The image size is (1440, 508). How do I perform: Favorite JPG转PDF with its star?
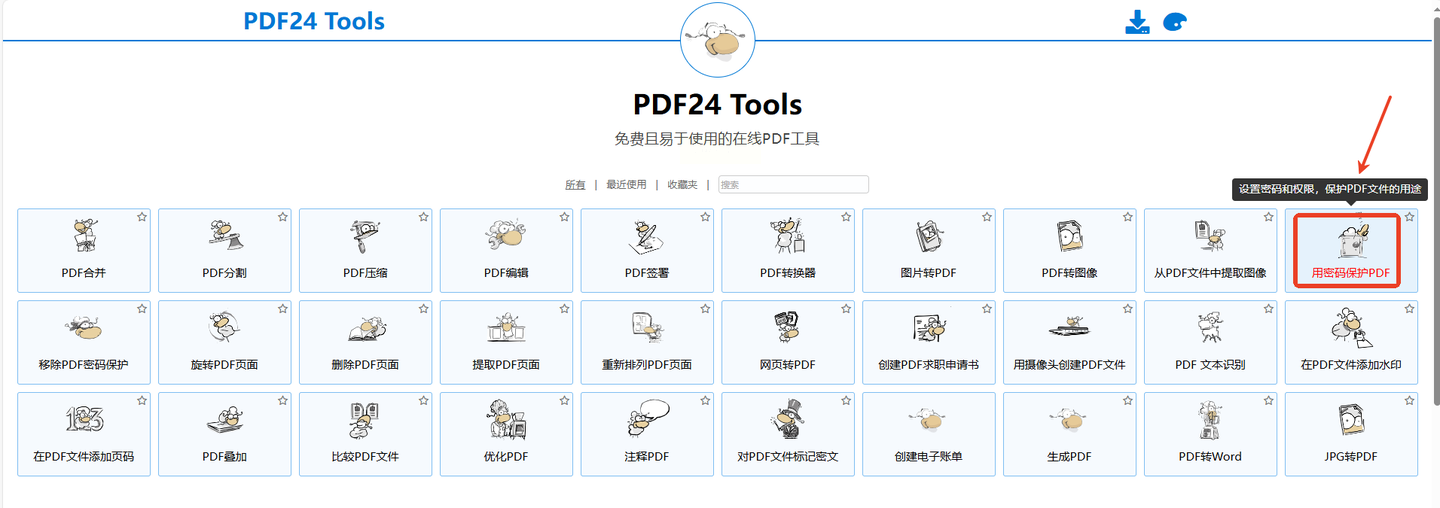click(1410, 400)
